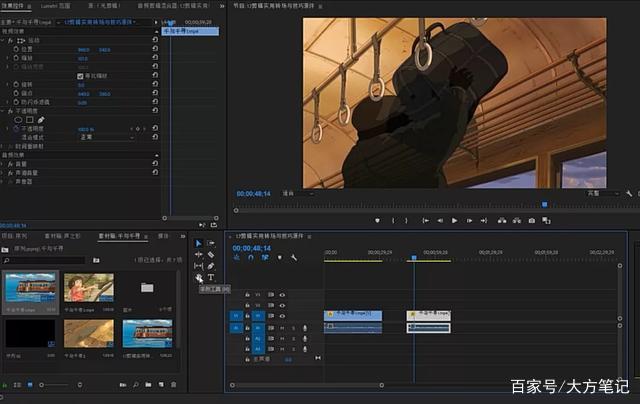The image size is (640, 404).
Task: Select the Type (T) tool
Action: tap(211, 277)
